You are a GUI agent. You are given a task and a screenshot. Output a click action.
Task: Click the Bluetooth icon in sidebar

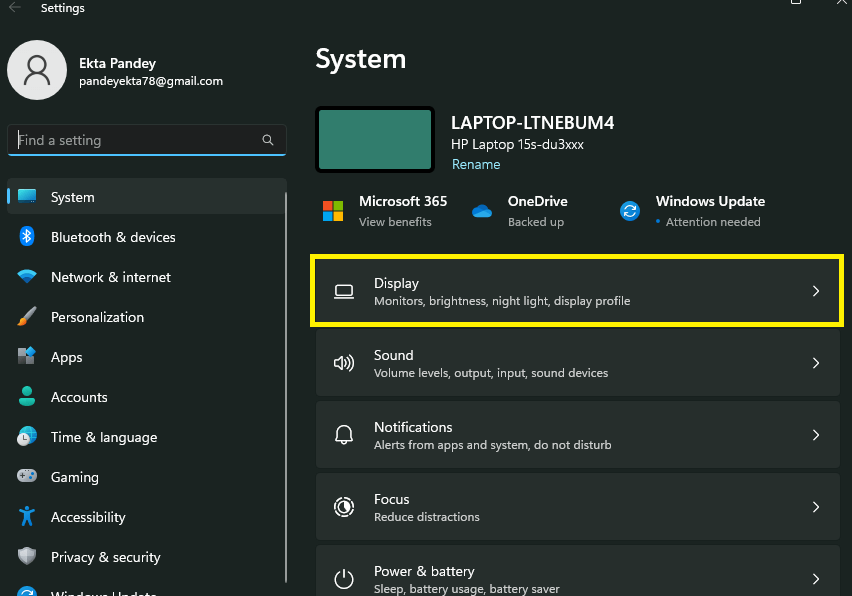click(28, 237)
